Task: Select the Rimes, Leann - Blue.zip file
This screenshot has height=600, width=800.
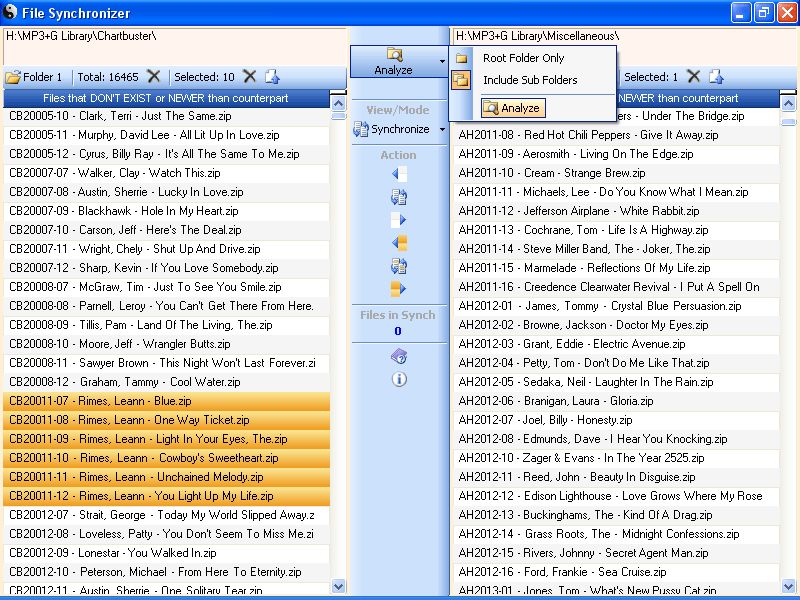Action: point(166,401)
